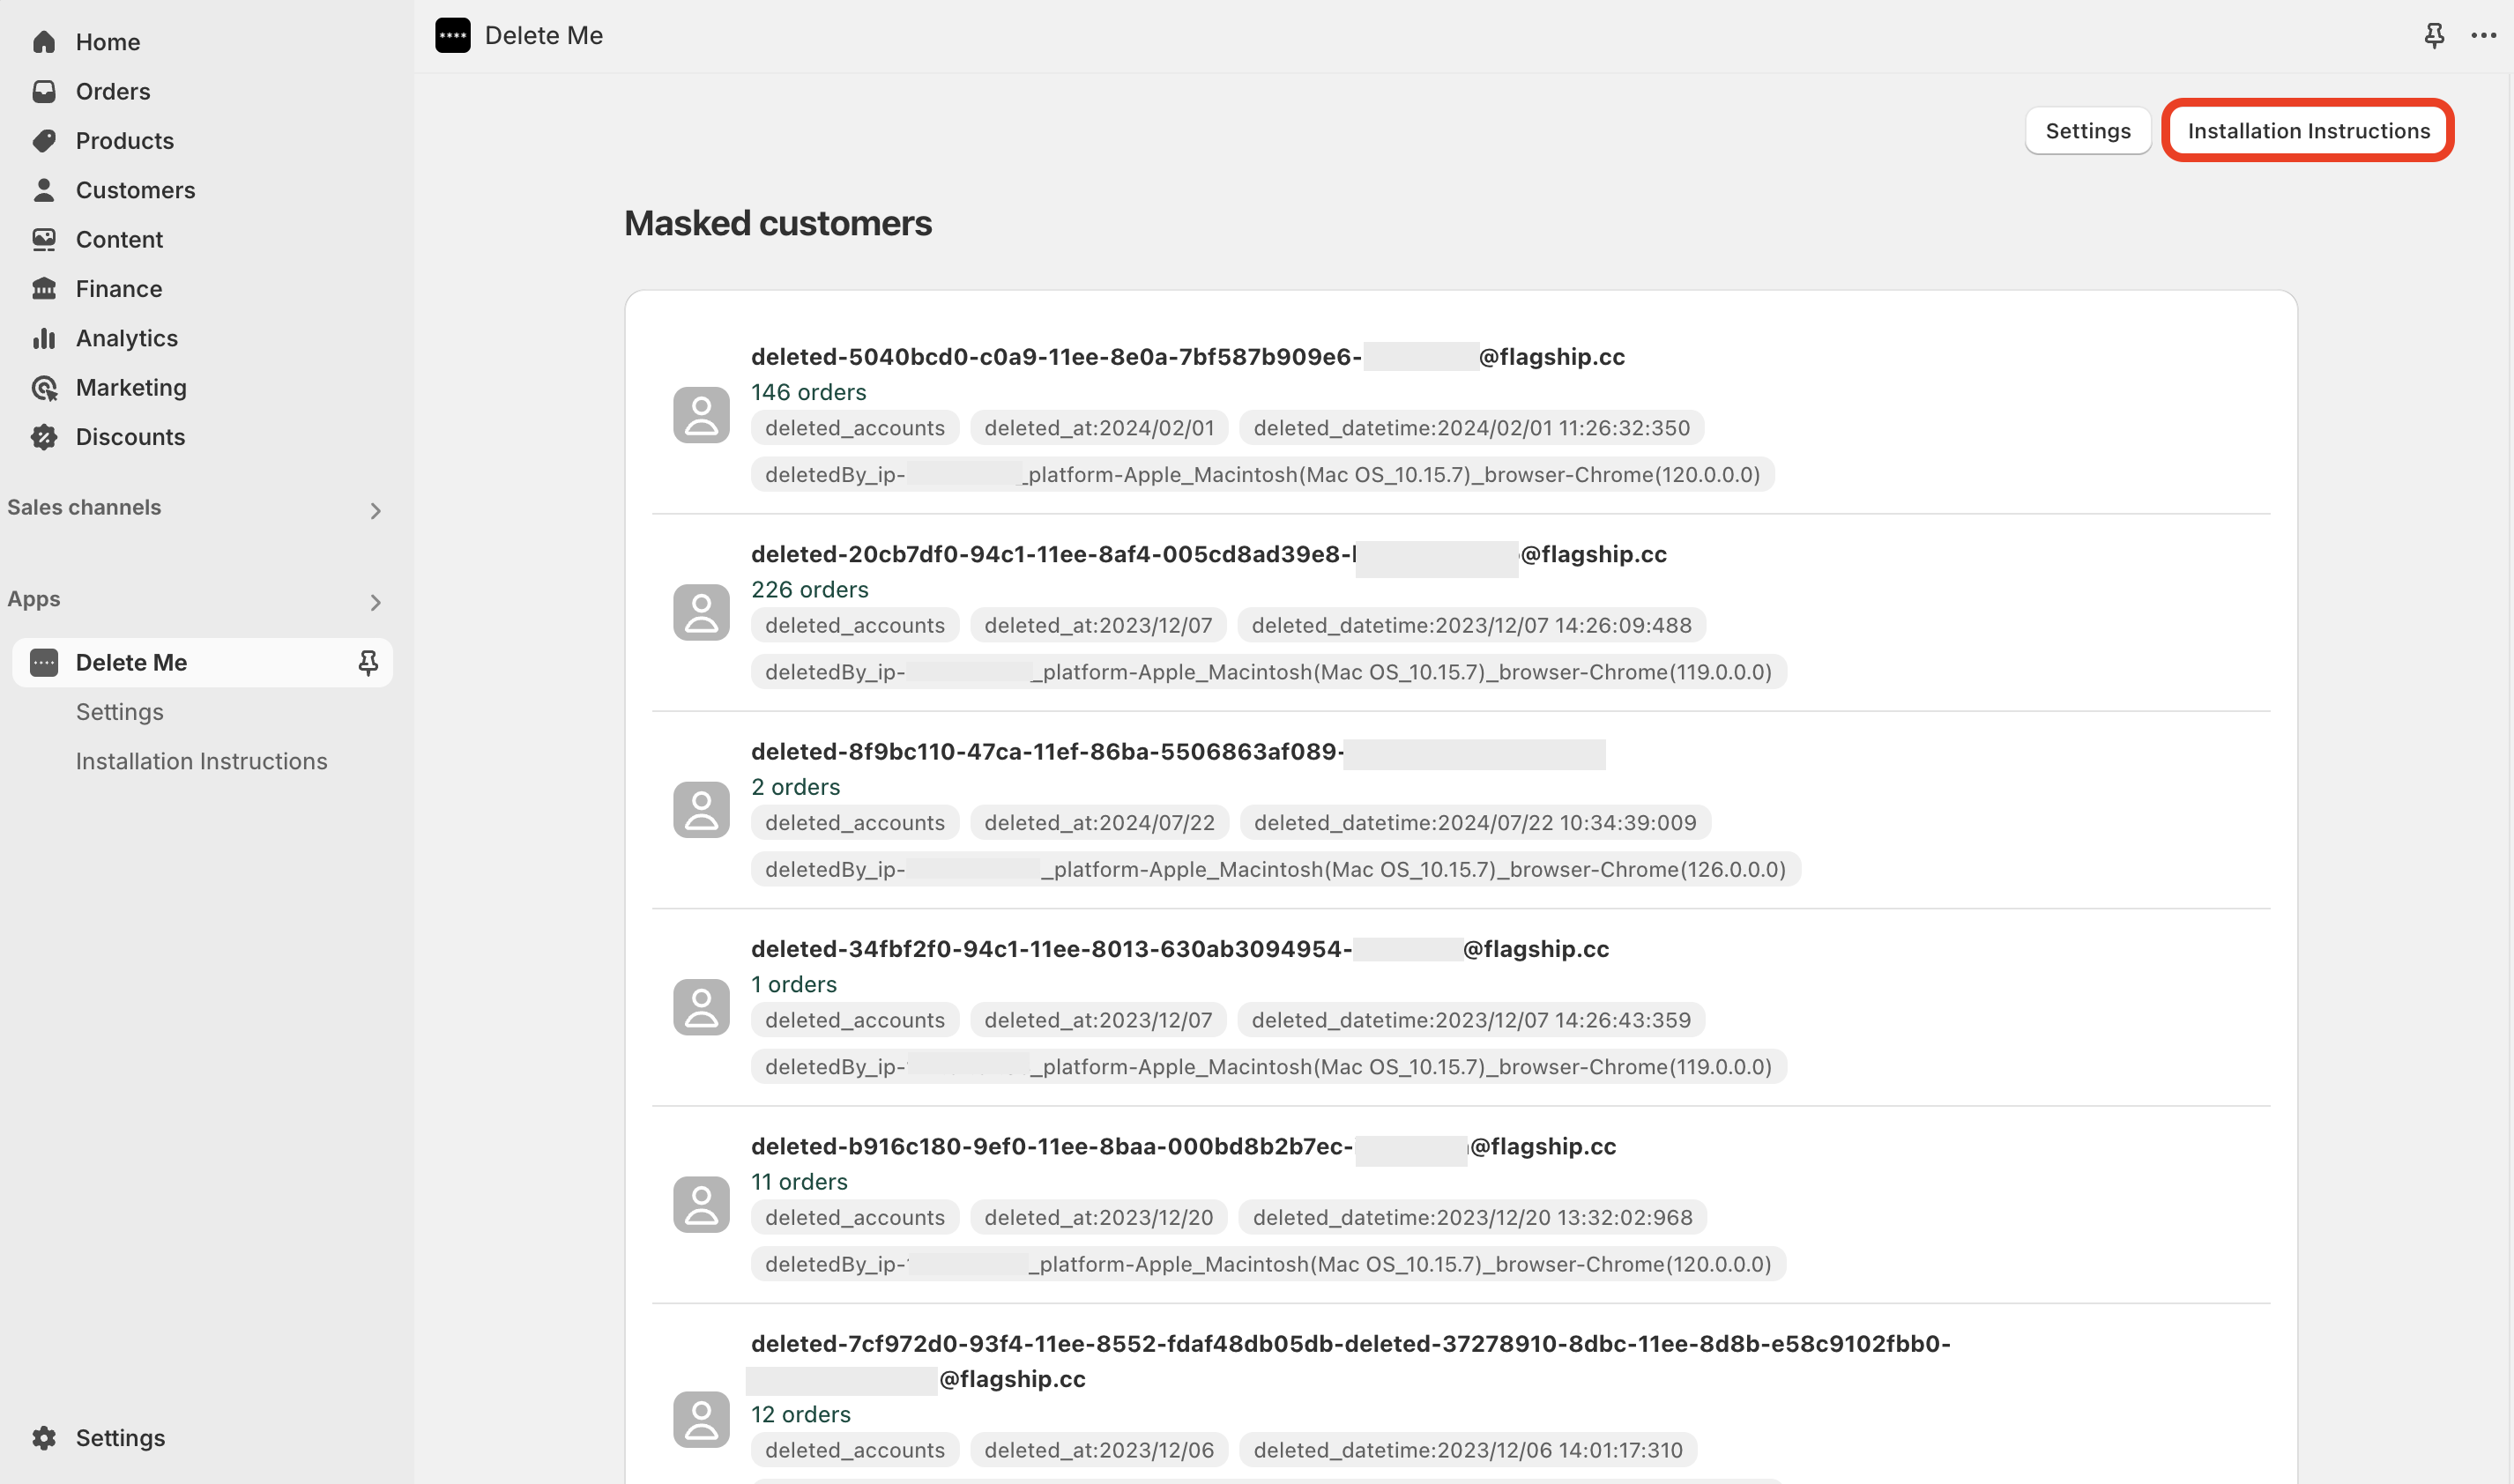The width and height of the screenshot is (2514, 1484).
Task: Open the Home menu item
Action: pyautogui.click(x=108, y=42)
